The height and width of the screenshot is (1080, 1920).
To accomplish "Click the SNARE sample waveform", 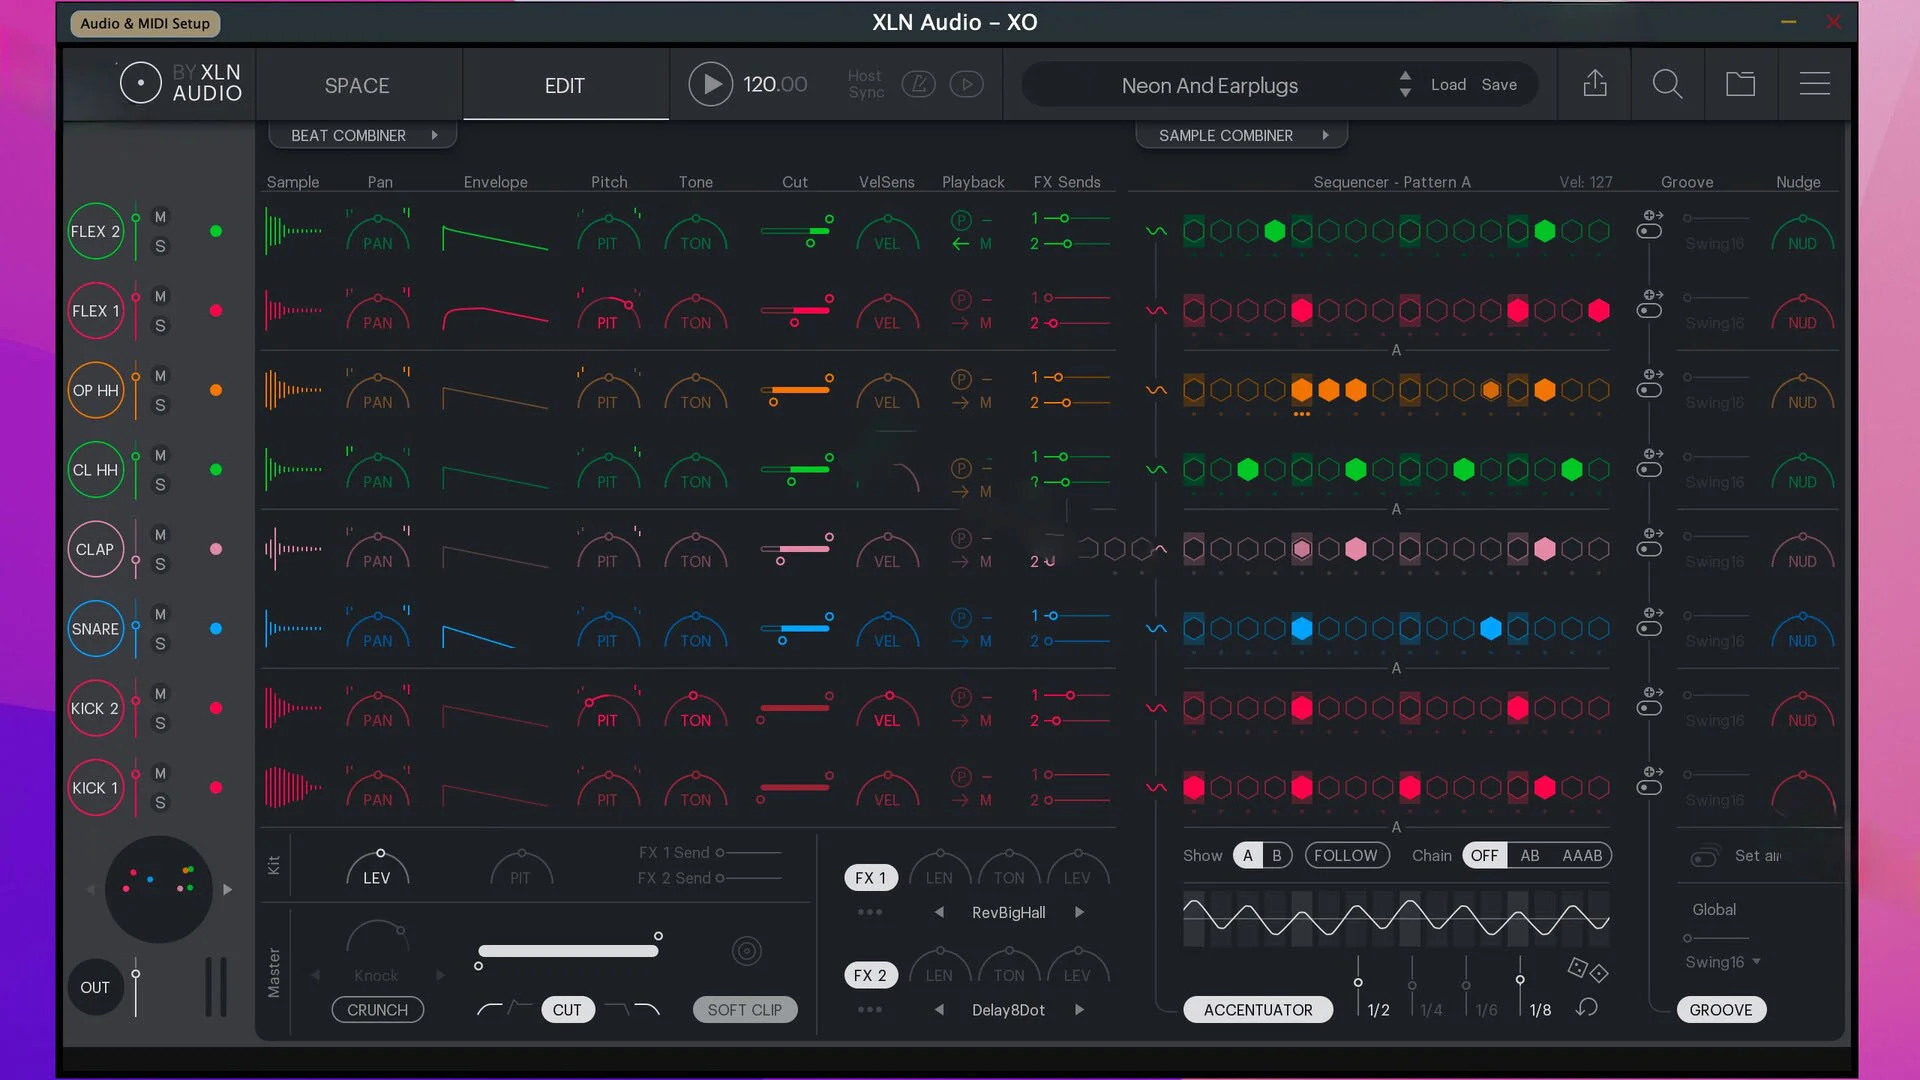I will point(293,628).
